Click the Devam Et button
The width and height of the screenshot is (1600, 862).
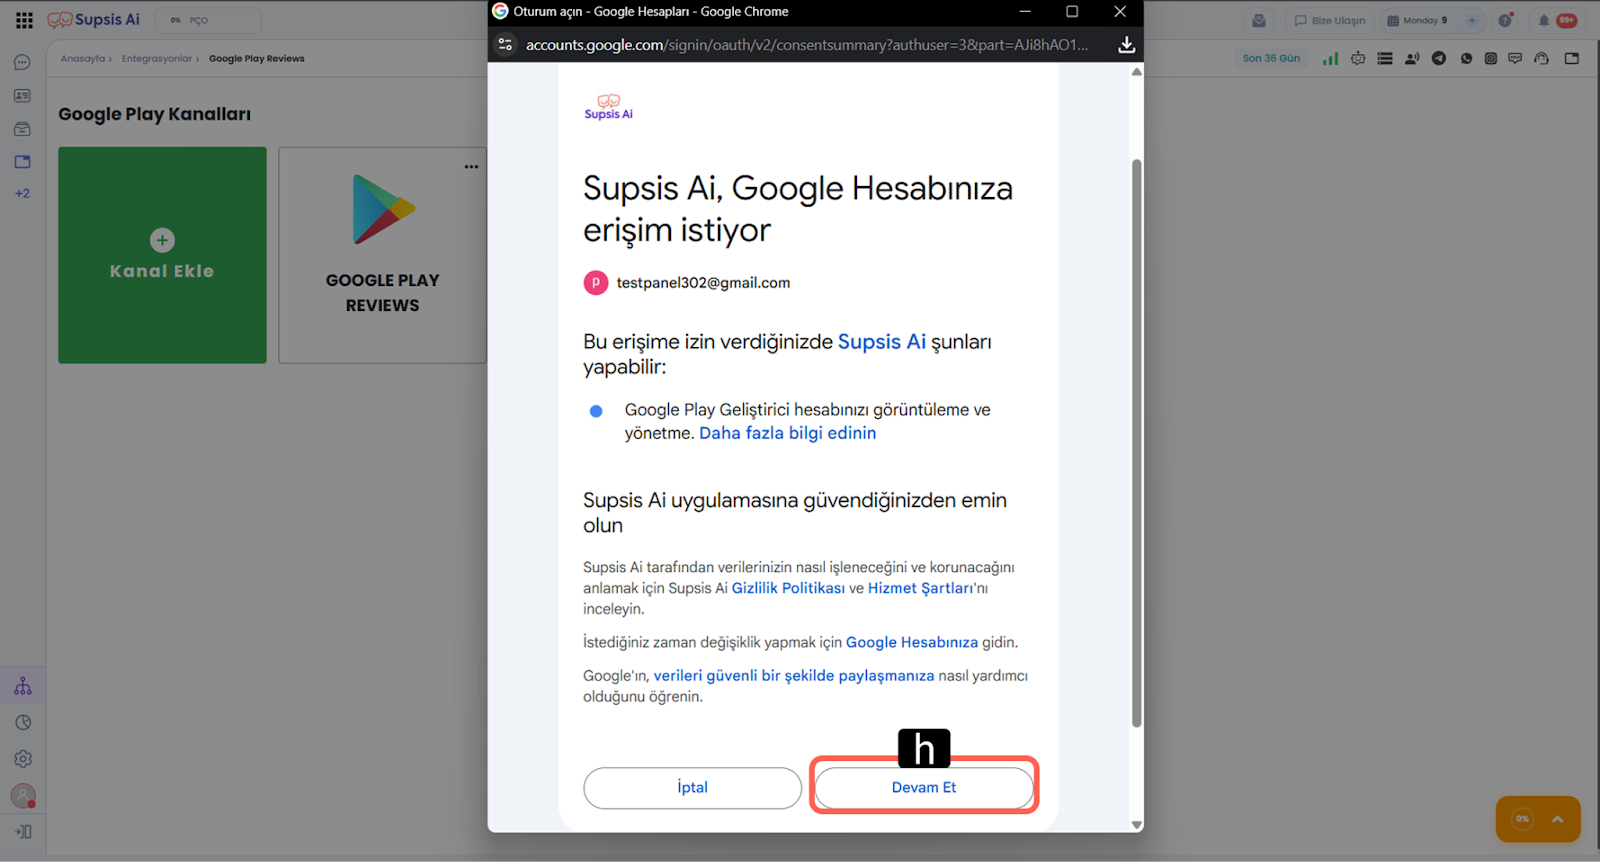923,787
